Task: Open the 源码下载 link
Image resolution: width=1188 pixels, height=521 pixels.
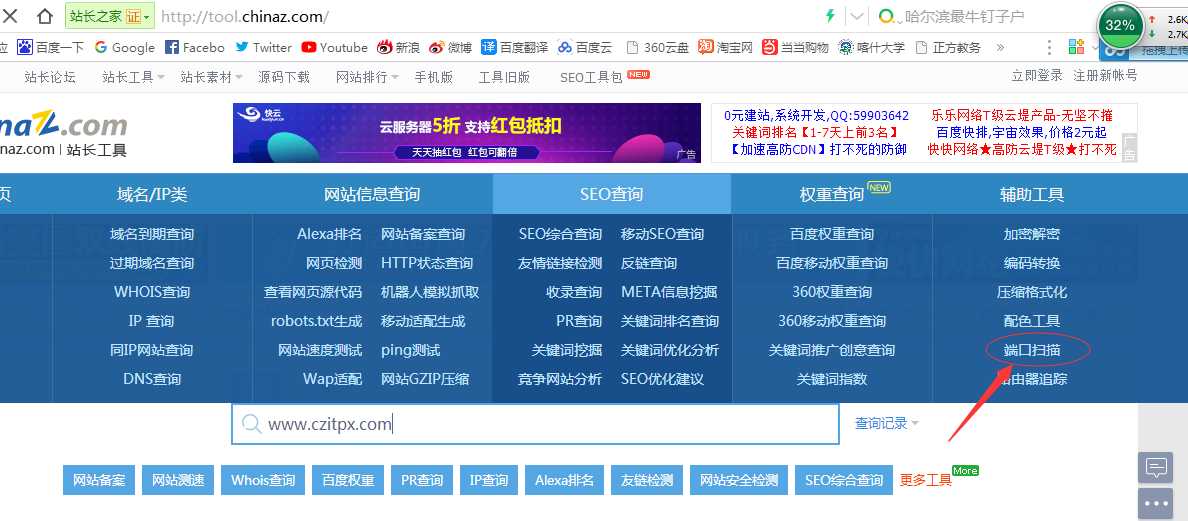Action: point(283,76)
